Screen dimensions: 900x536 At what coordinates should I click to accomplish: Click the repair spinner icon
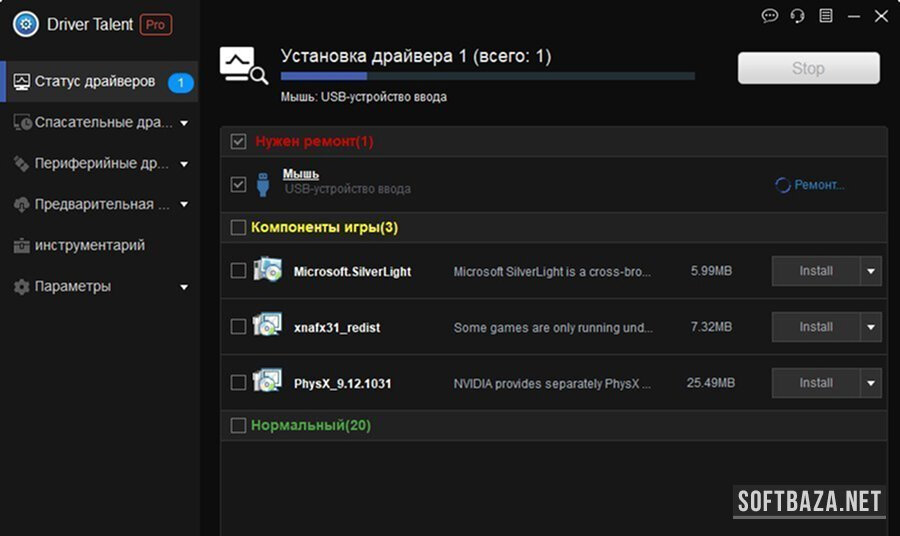[x=782, y=185]
